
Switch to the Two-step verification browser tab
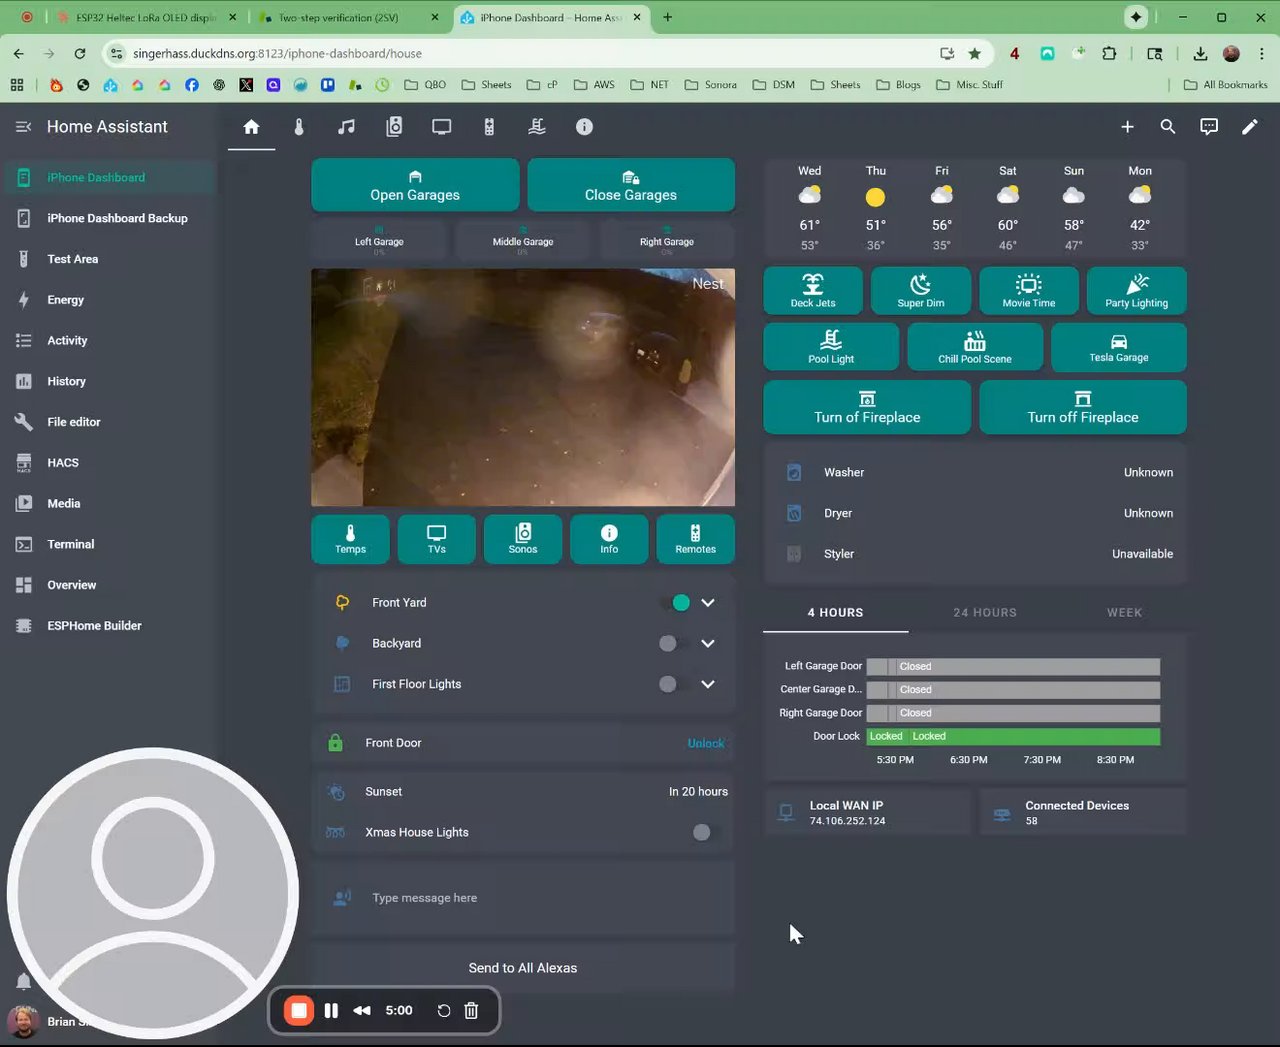tap(350, 17)
